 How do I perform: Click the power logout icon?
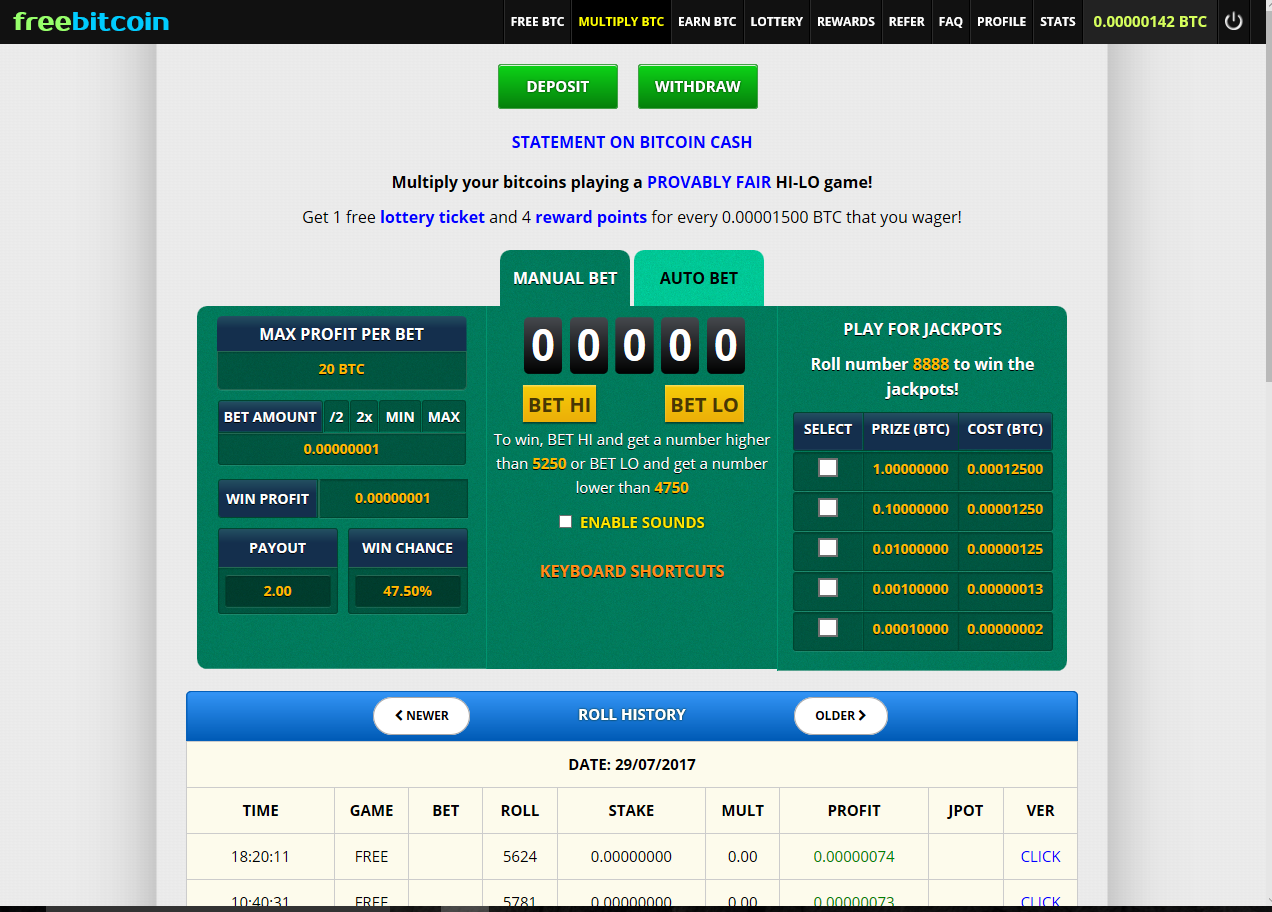(x=1233, y=21)
